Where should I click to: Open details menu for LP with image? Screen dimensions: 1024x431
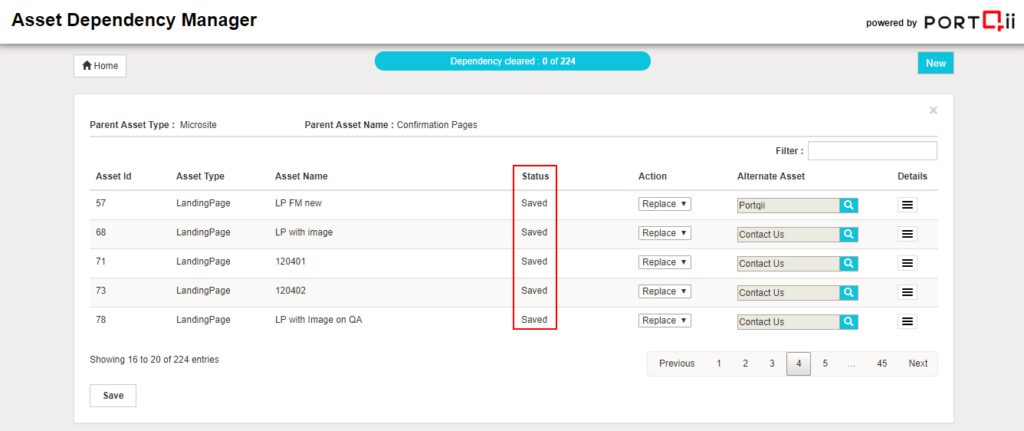(907, 234)
